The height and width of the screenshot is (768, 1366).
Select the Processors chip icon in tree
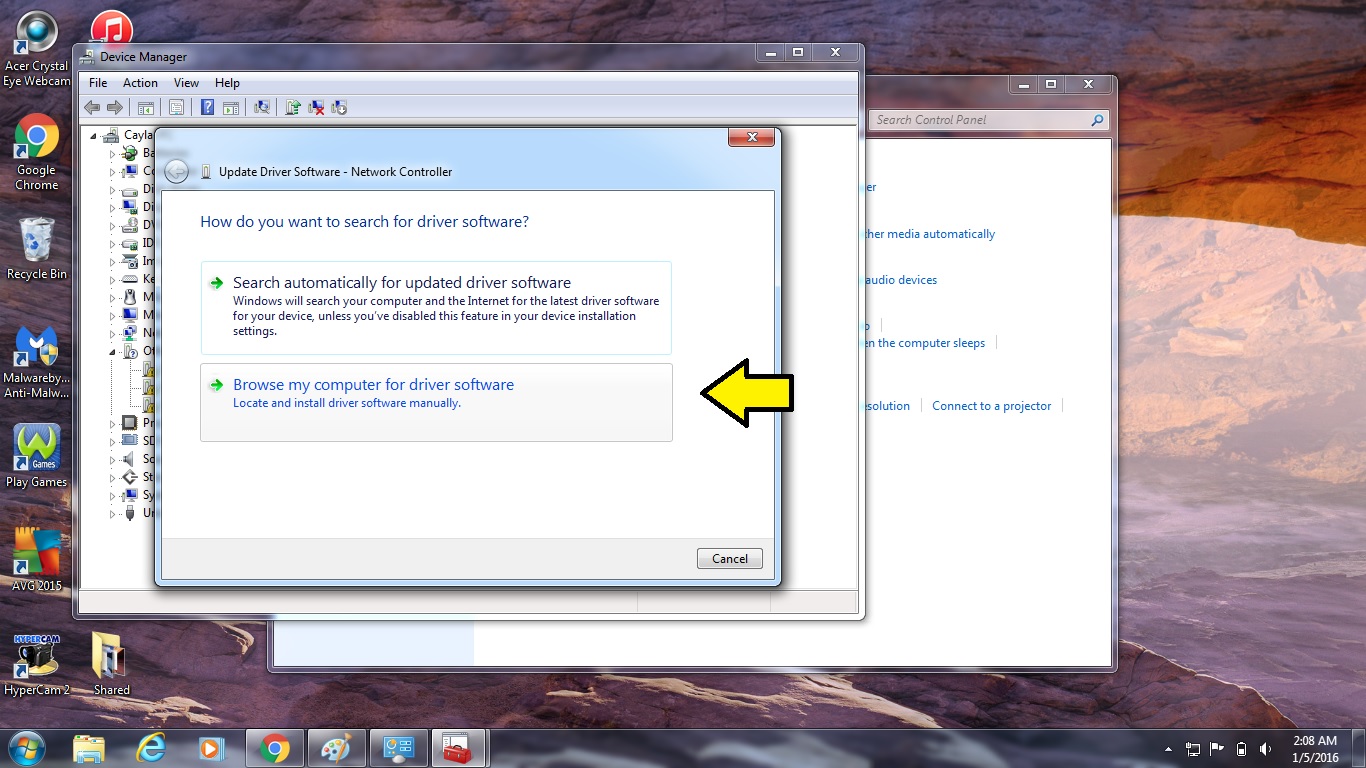[129, 423]
